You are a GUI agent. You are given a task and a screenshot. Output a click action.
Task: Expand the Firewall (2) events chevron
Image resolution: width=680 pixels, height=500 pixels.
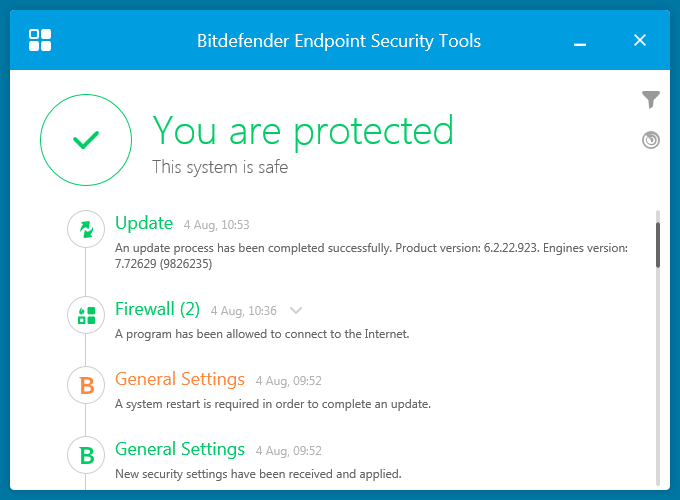pos(296,311)
